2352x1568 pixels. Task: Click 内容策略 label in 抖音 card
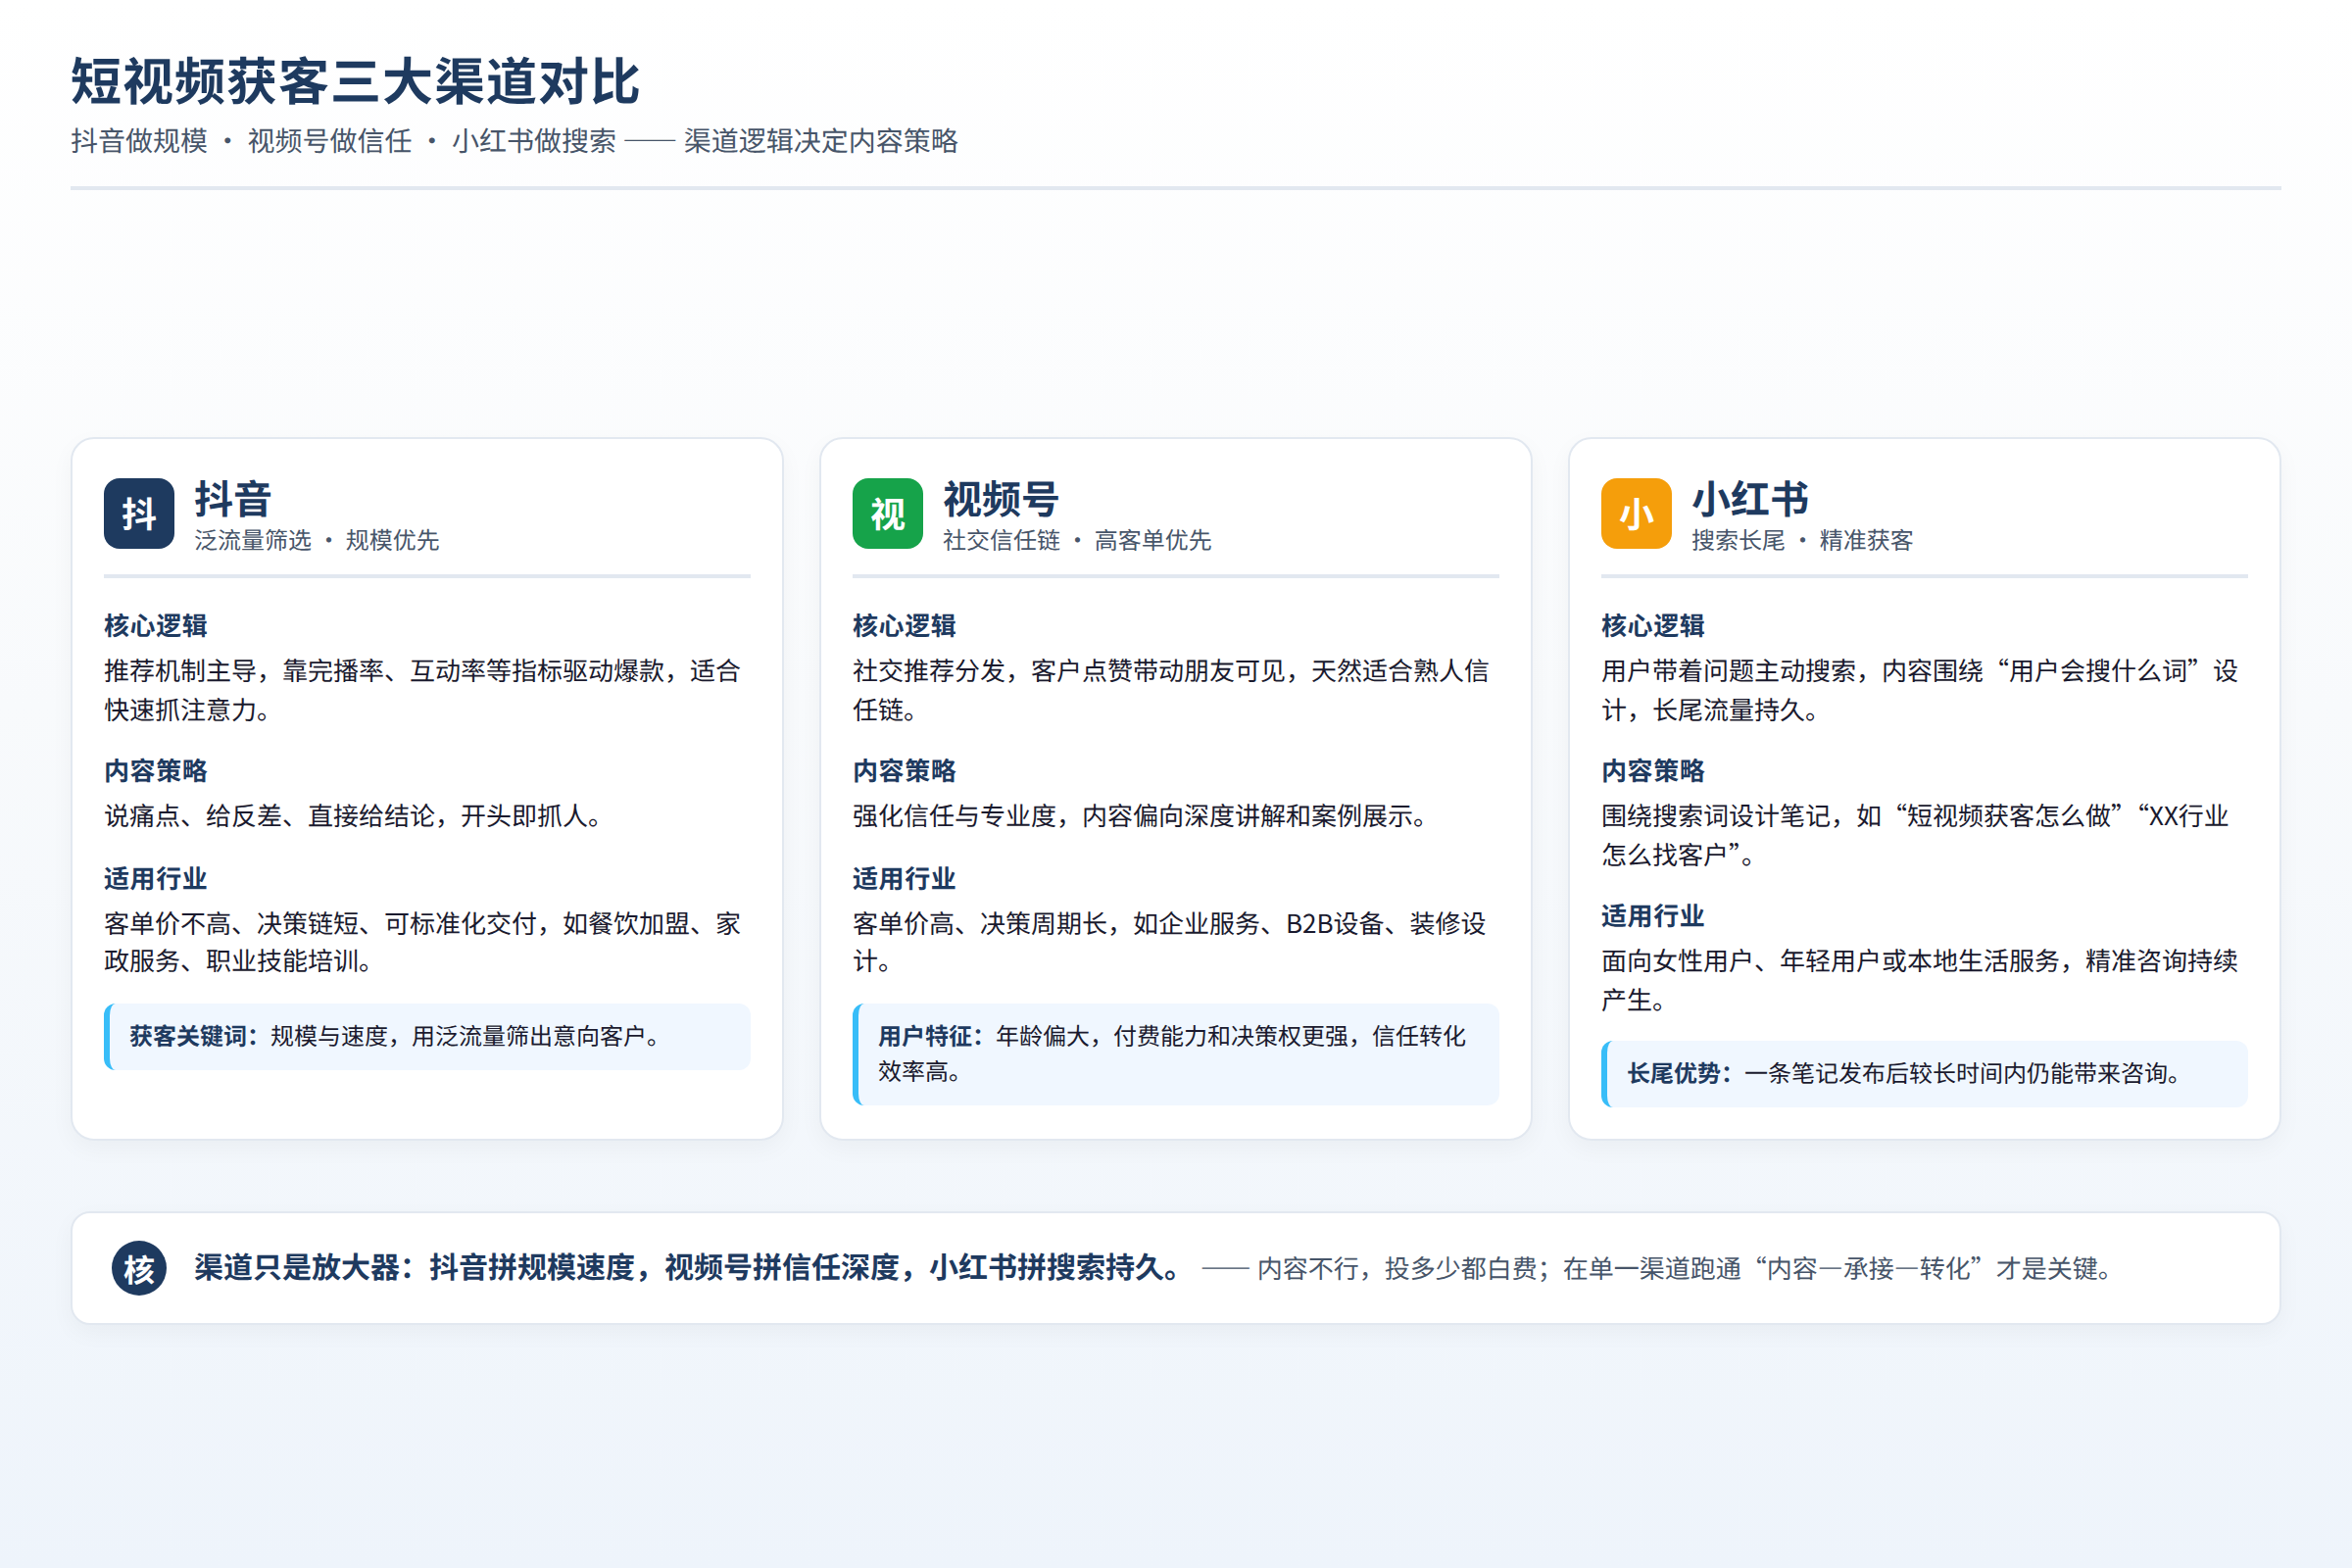click(156, 771)
